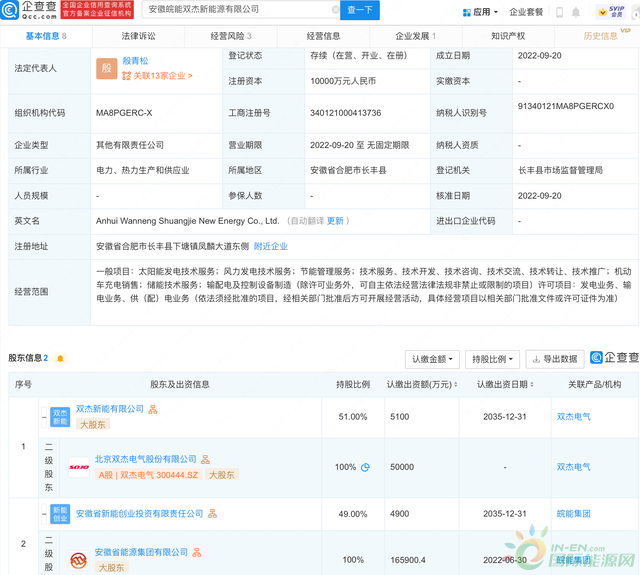Viewport: 640px width, 575px height.
Task: Open the 持股比例 dropdown filter
Action: (x=492, y=360)
